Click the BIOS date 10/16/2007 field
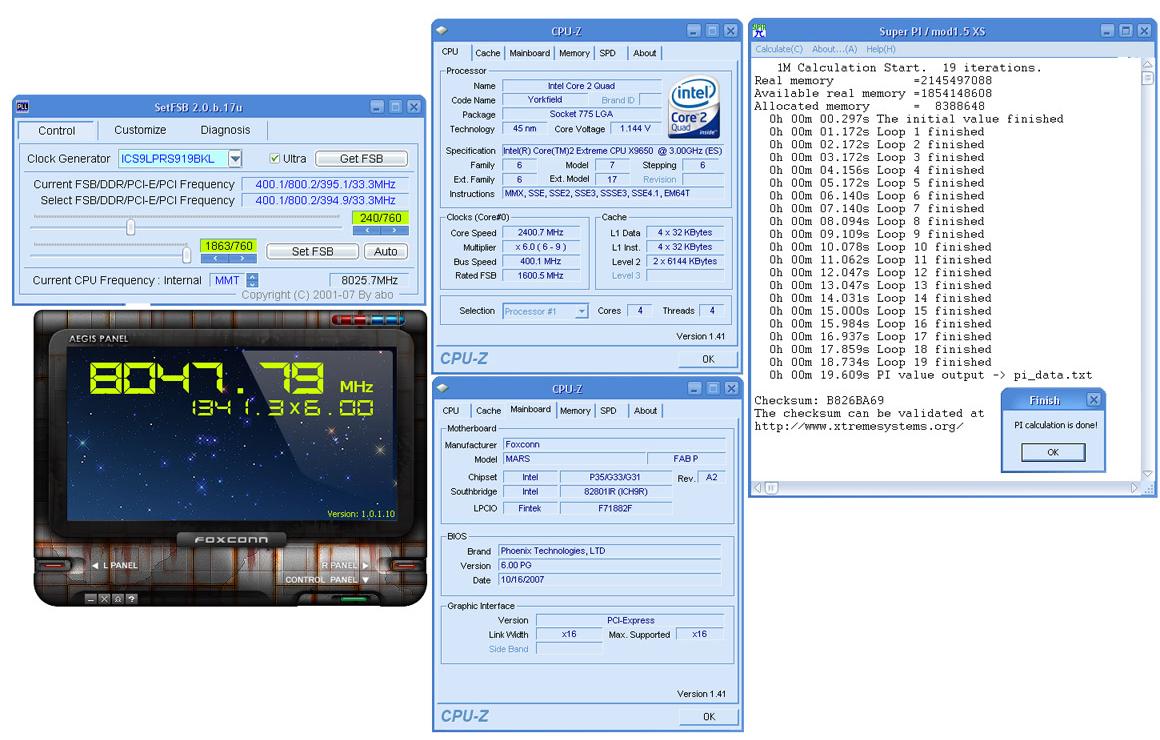Image resolution: width=1160 pixels, height=740 pixels. 610,580
